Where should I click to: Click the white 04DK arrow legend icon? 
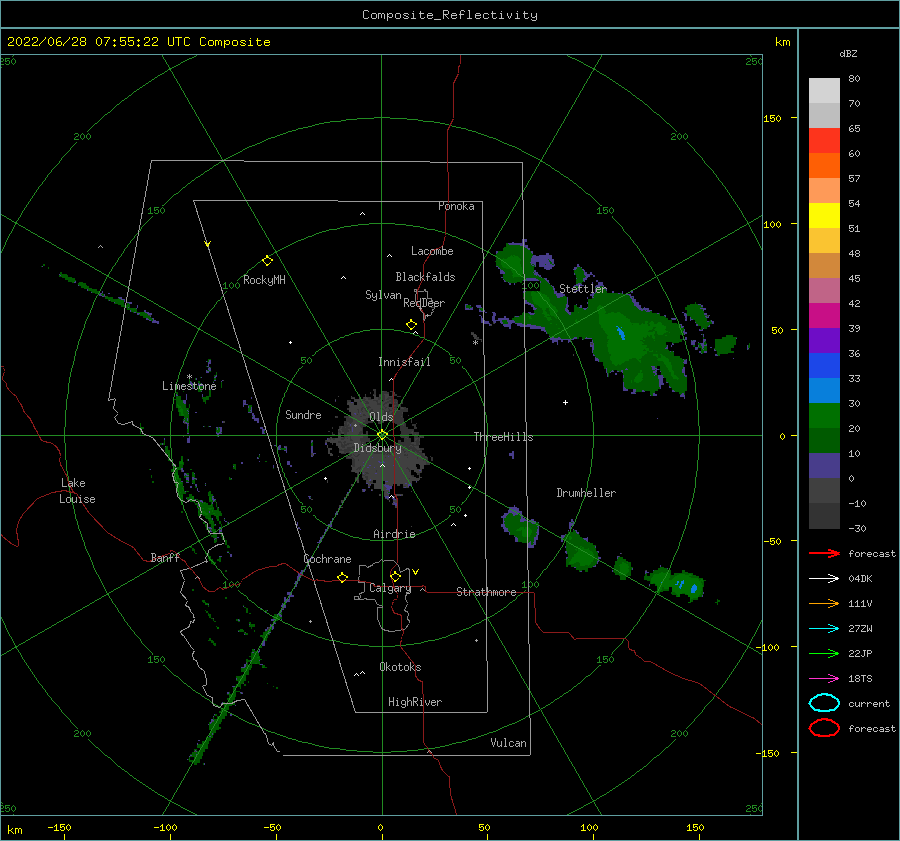(824, 578)
